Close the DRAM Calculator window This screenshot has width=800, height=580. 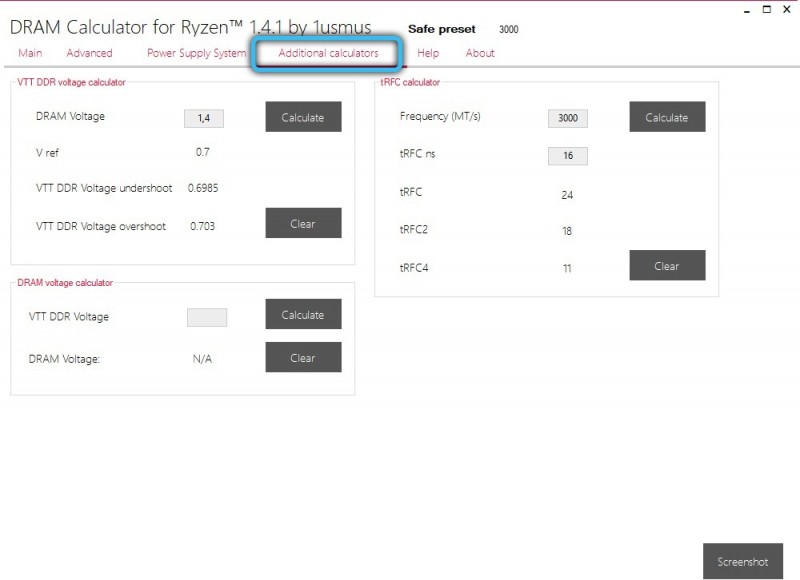[786, 9]
